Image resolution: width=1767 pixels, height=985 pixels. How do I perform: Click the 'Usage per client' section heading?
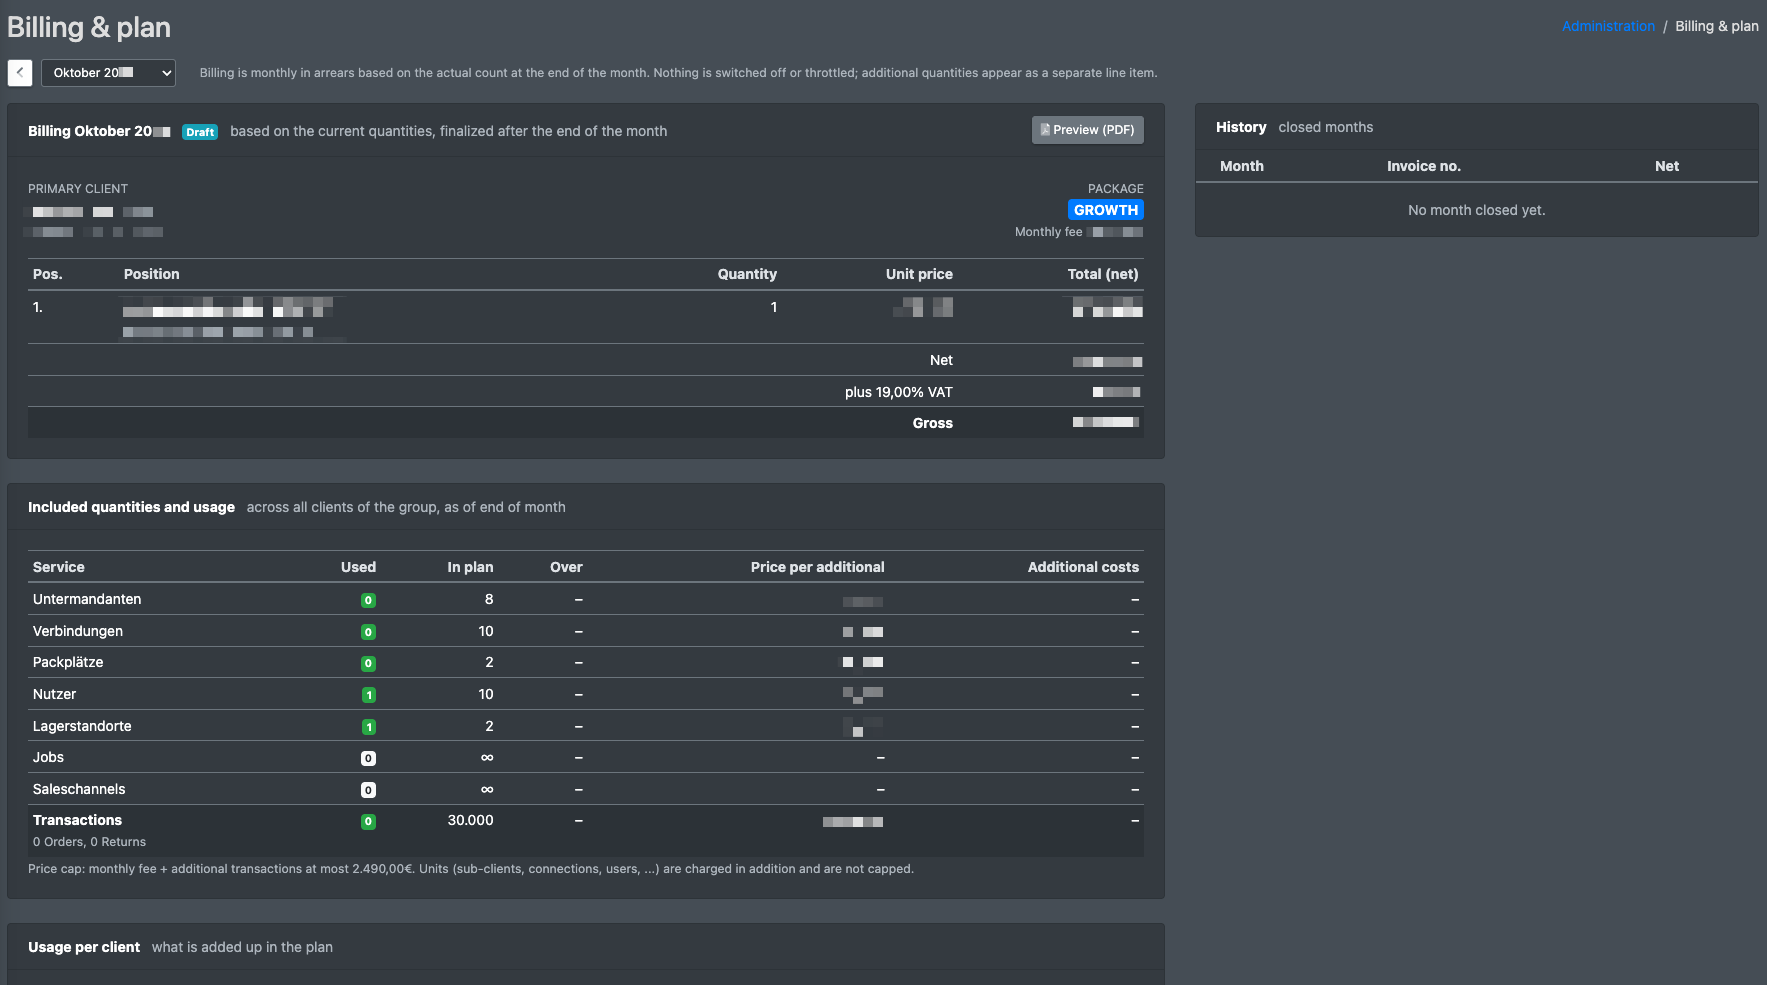tap(84, 947)
